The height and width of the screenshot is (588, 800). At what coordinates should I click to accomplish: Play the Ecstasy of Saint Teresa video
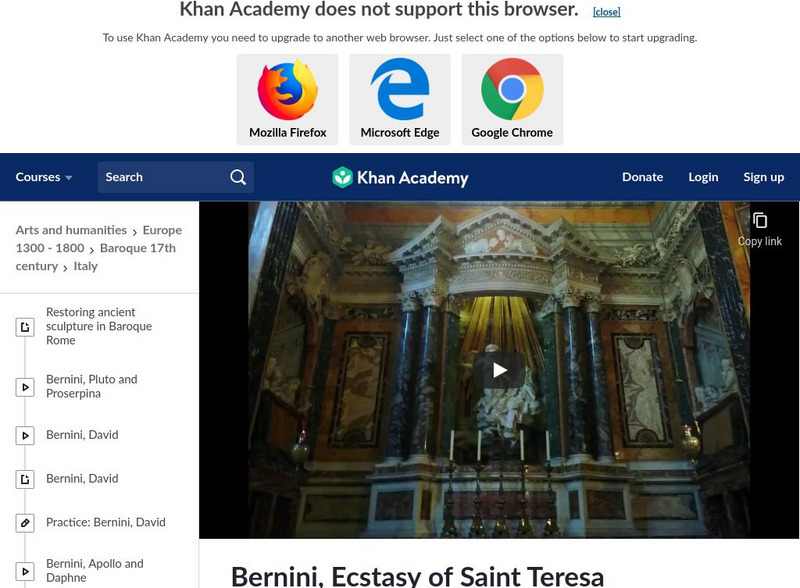click(499, 368)
